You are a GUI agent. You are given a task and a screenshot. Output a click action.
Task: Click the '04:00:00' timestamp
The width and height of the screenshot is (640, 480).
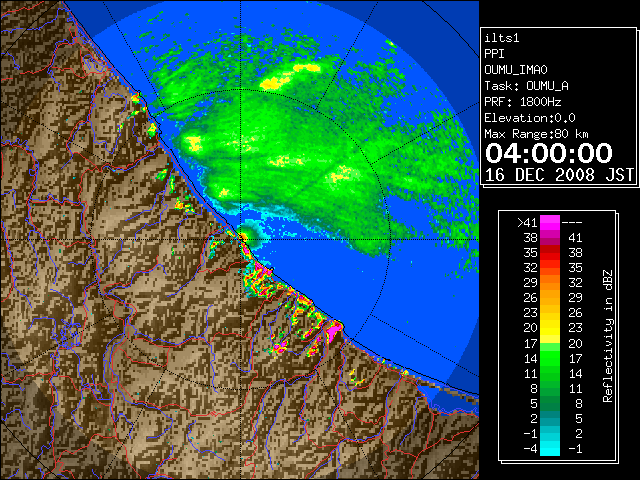point(549,153)
